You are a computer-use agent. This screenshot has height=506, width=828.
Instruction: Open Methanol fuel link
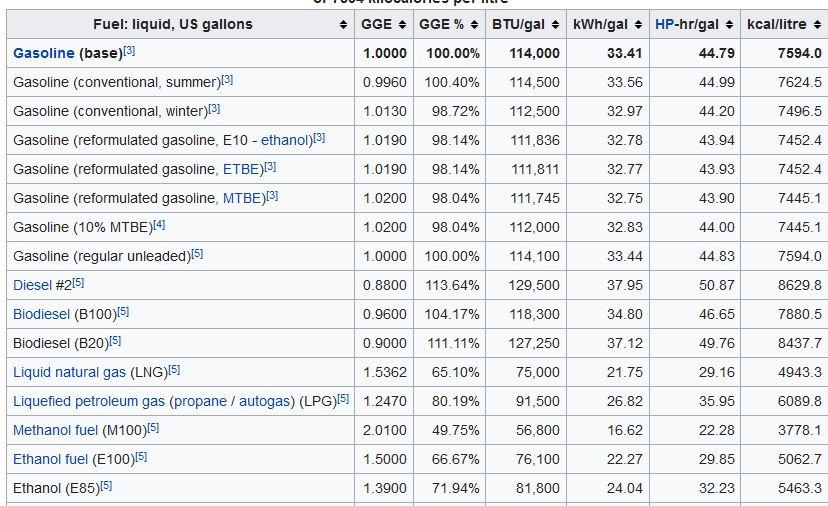point(55,430)
